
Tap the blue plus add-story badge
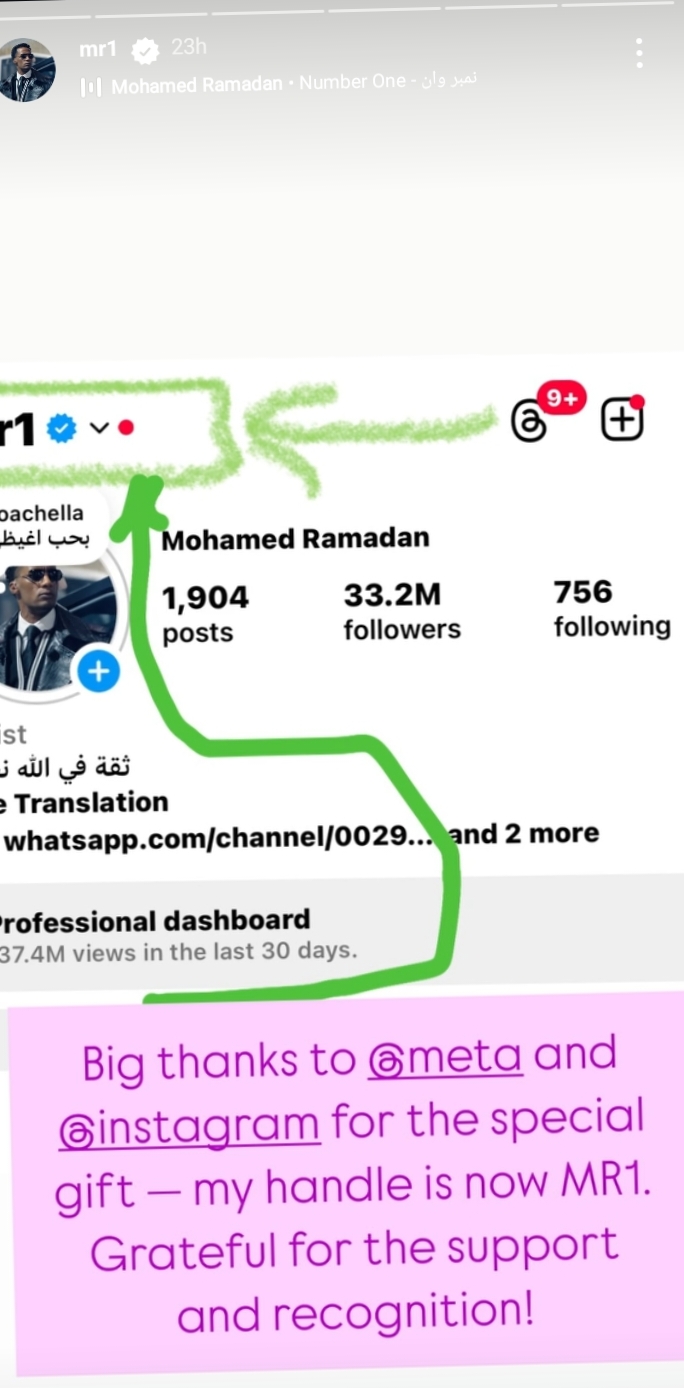98,672
